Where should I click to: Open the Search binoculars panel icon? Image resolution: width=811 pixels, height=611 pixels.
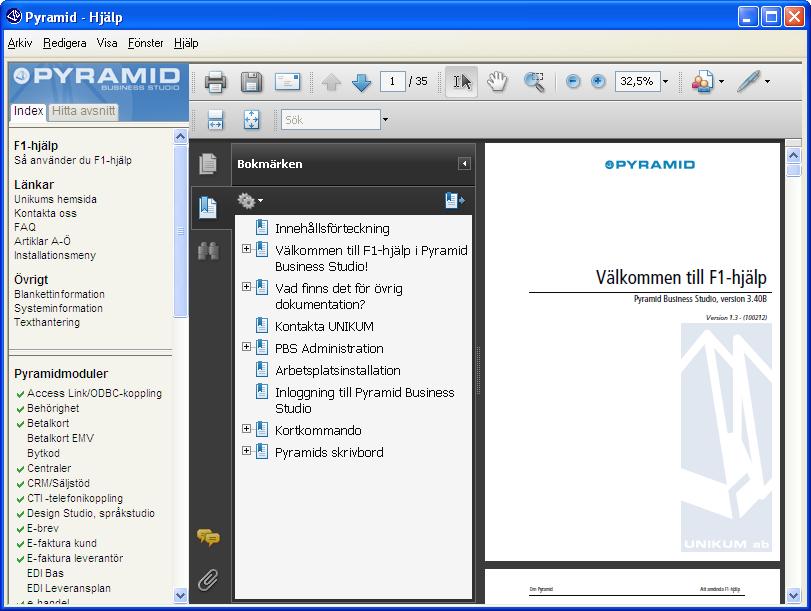(x=208, y=251)
